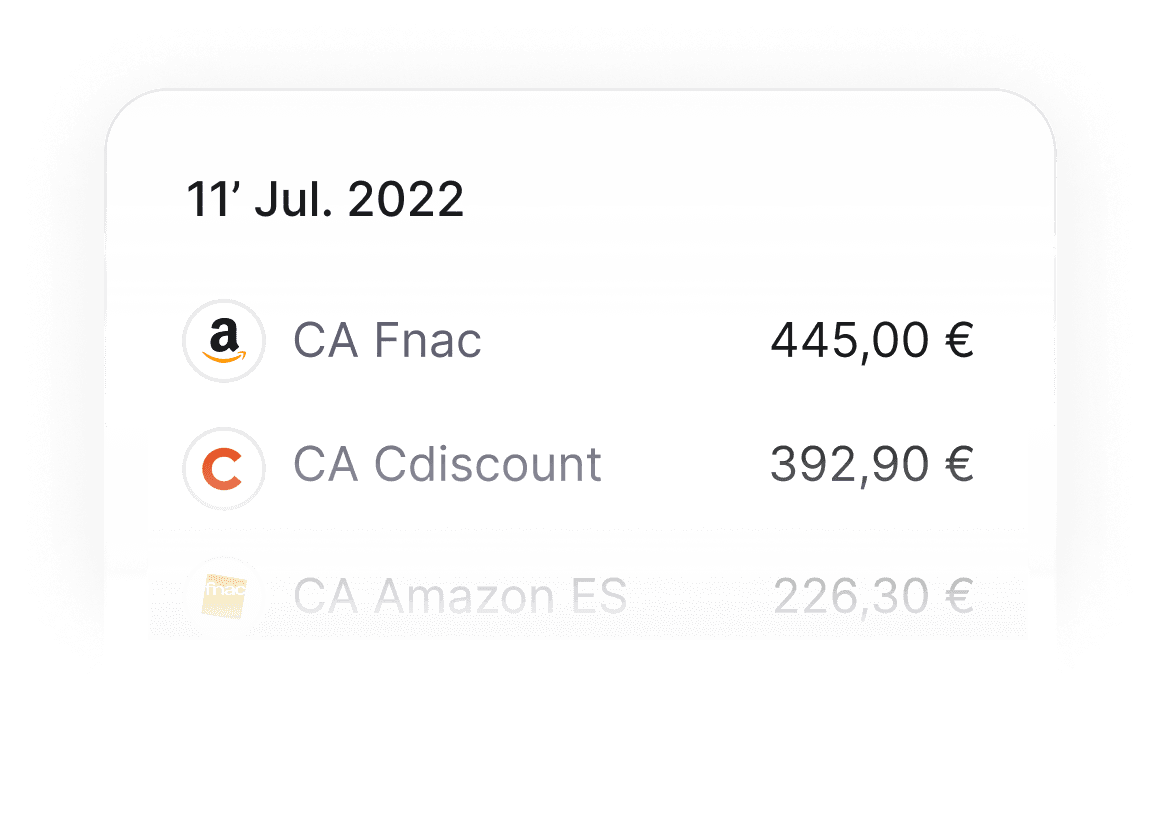Select the faded 226,30 € amount

[x=874, y=596]
